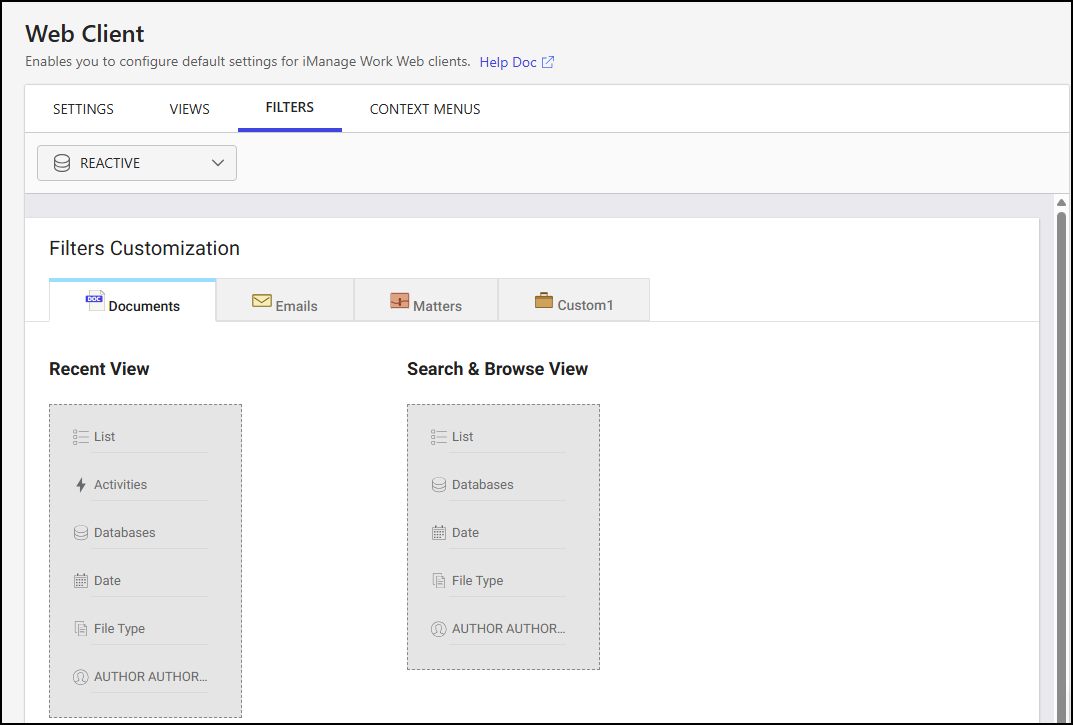Click the vertical scrollbar thumb

[1061, 466]
